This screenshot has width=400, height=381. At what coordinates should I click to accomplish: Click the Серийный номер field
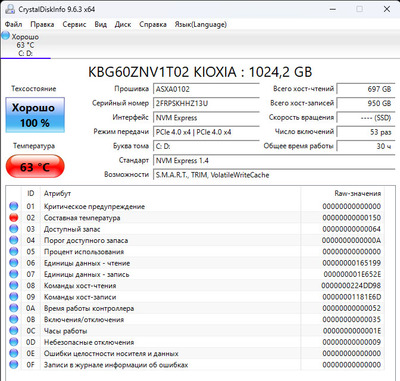point(206,103)
